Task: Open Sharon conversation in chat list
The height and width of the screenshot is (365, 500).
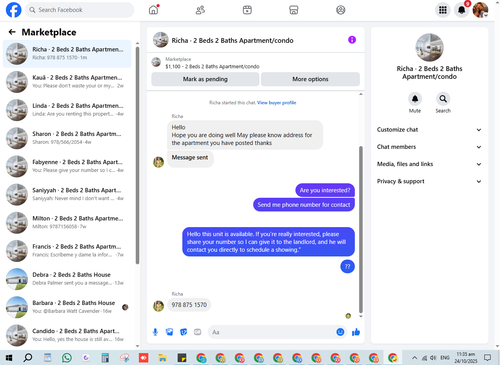Action: point(67,138)
